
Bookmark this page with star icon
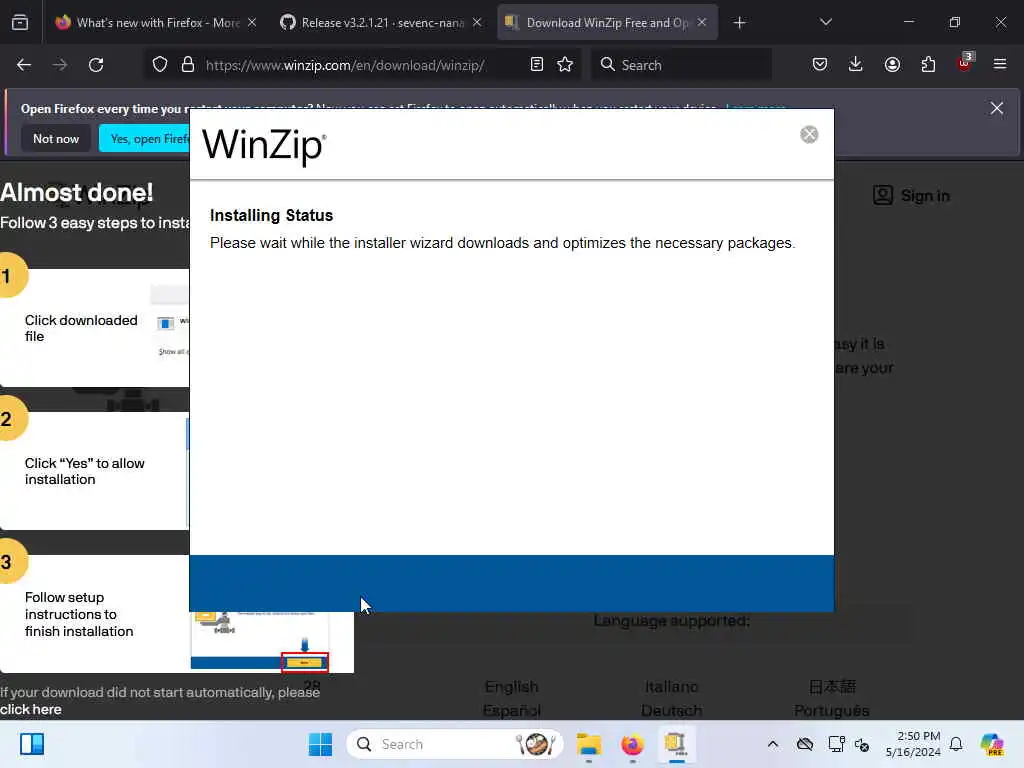point(565,65)
